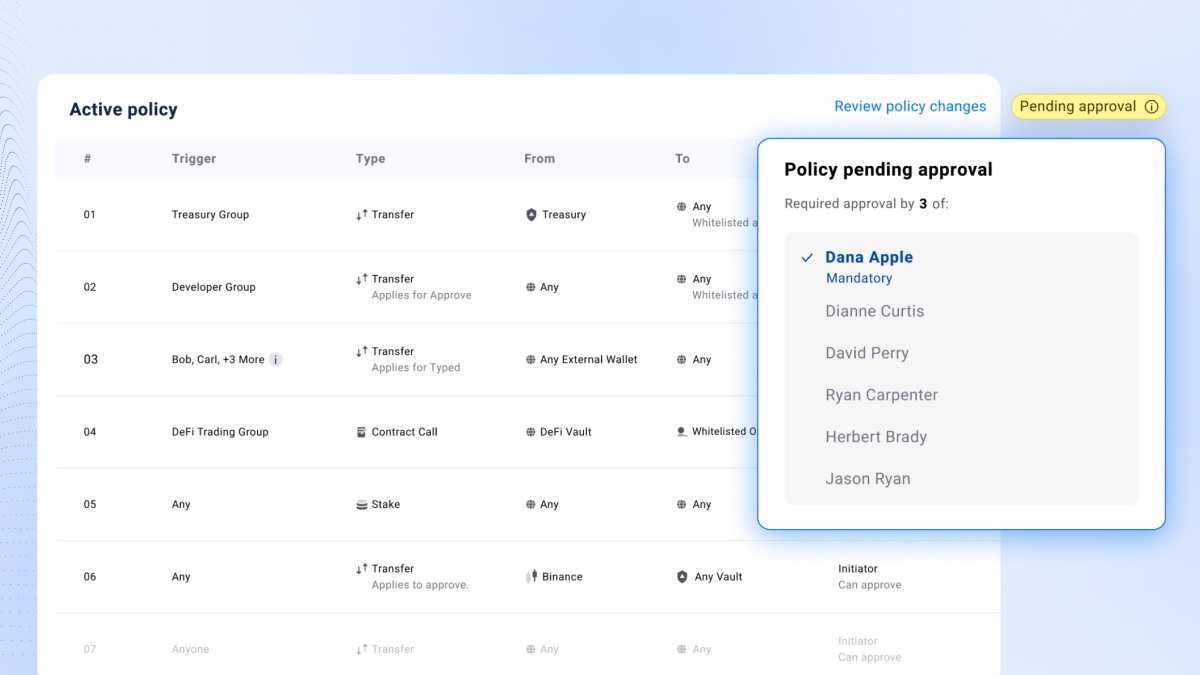The height and width of the screenshot is (675, 1200).
Task: Click the Trigger column header
Action: pyautogui.click(x=194, y=158)
